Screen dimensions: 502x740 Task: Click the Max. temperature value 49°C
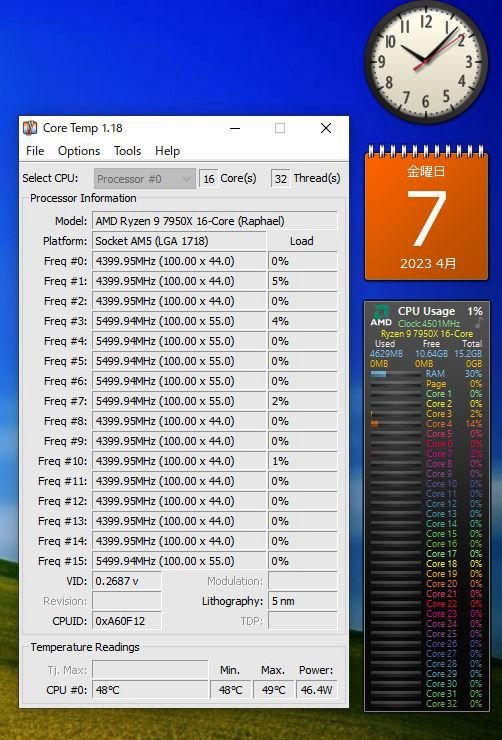click(274, 690)
